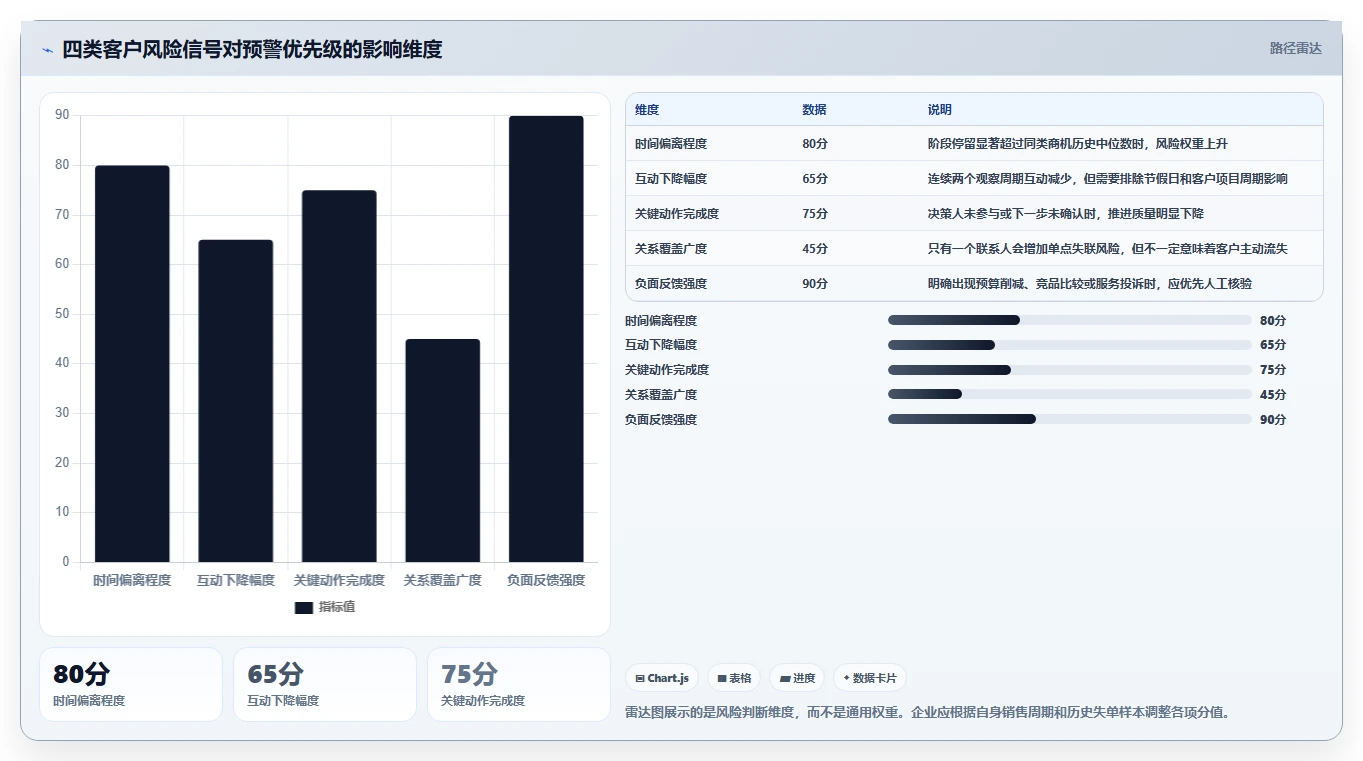Click the 45分 cell in the table
The height and width of the screenshot is (761, 1363).
815,249
